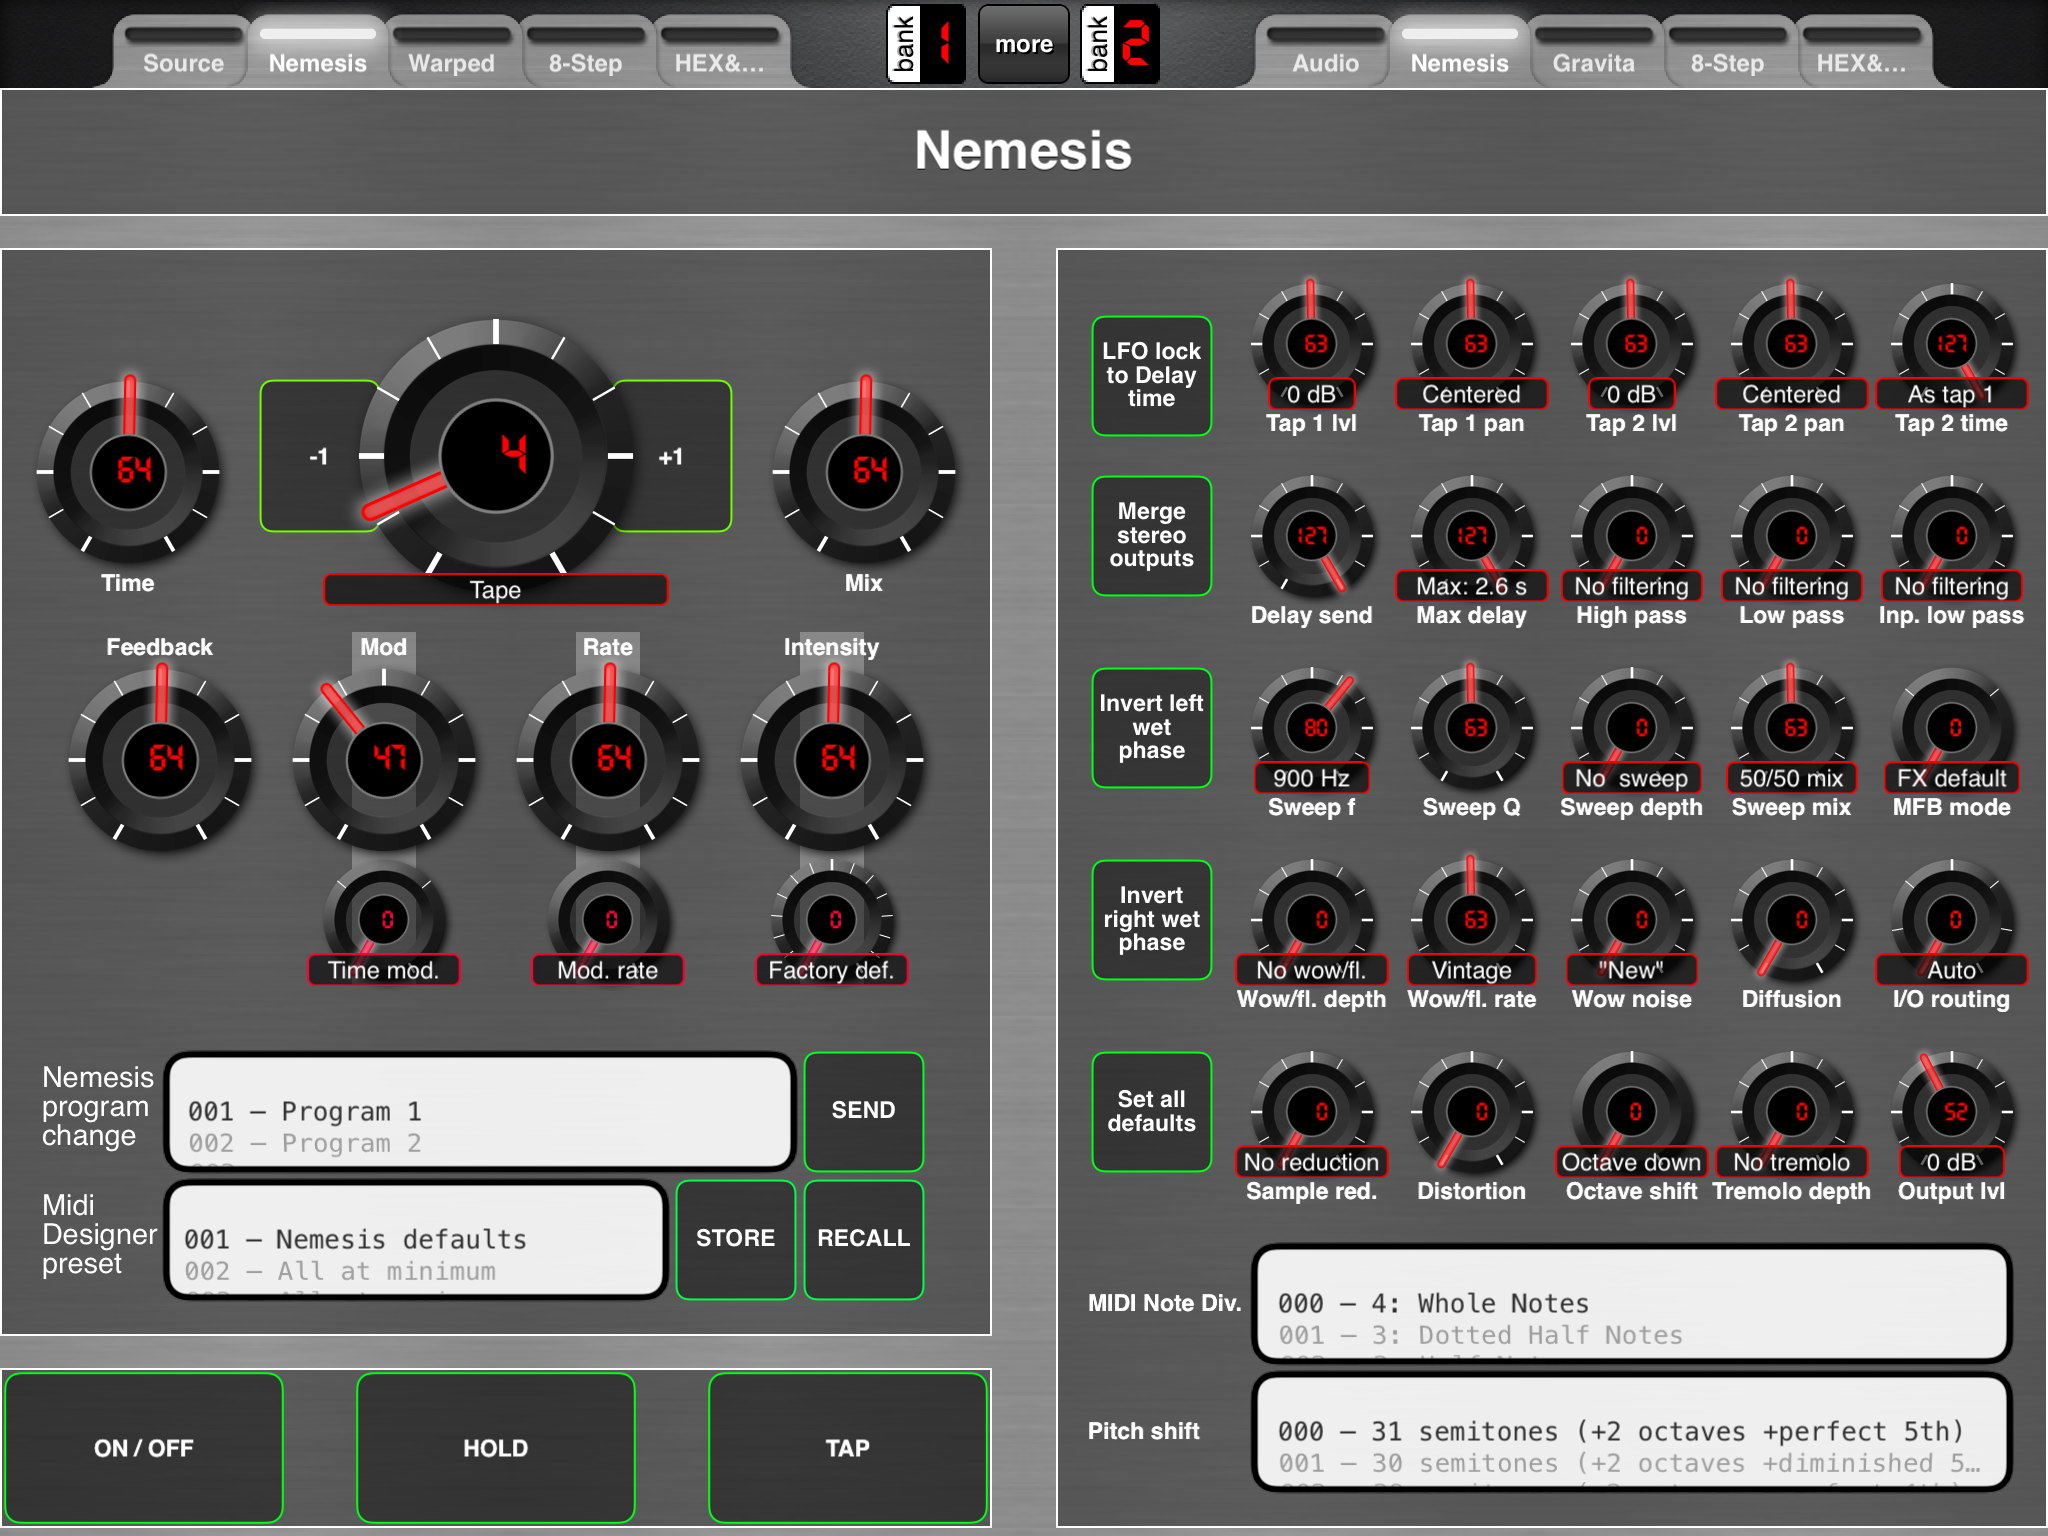Click the Mod. rate small knob
The height and width of the screenshot is (1536, 2048).
point(608,920)
